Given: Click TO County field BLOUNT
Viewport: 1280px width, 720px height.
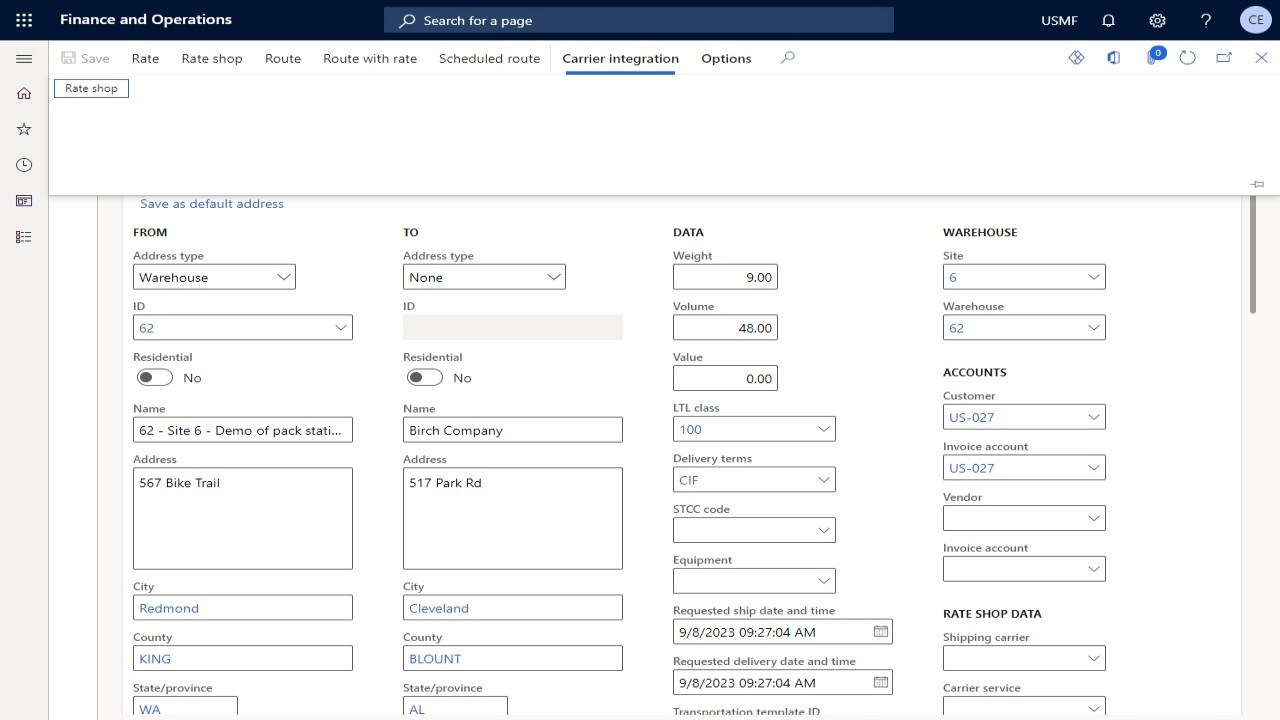Looking at the screenshot, I should [513, 658].
